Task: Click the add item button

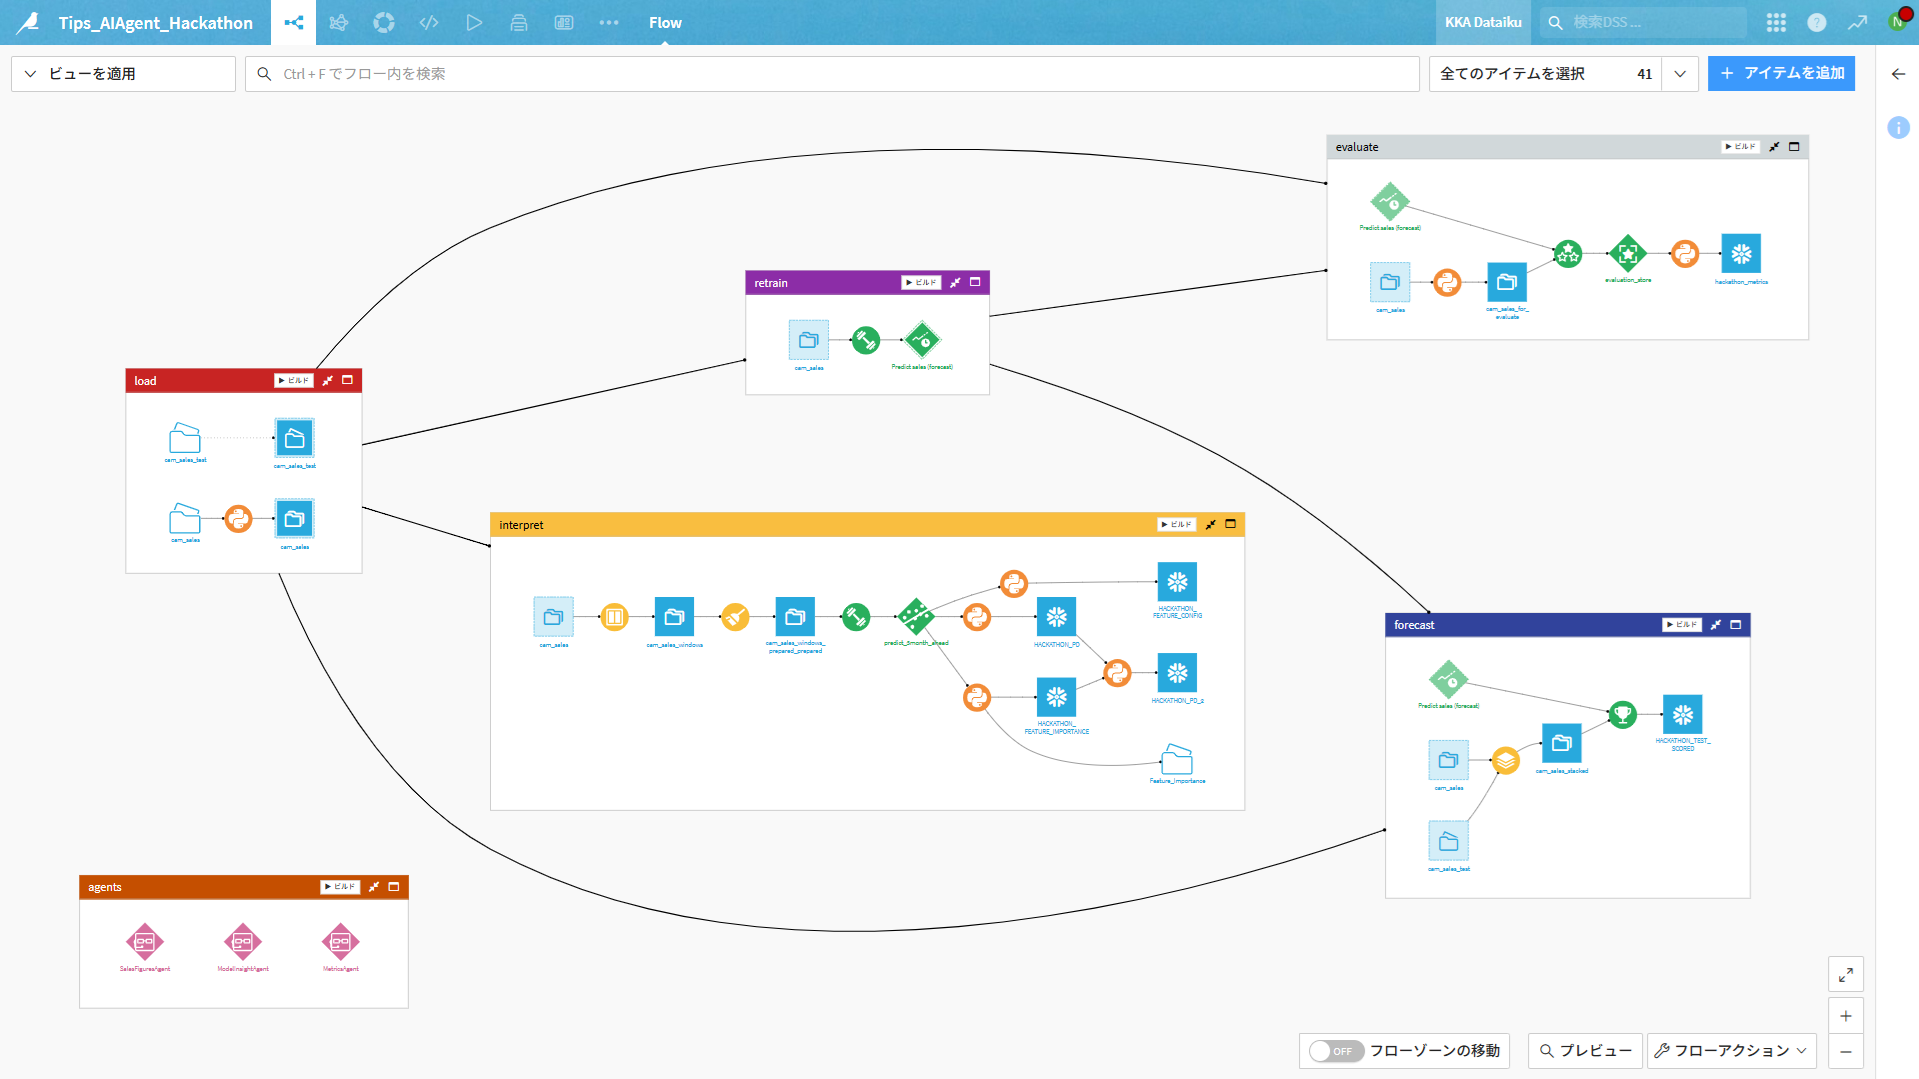Action: point(1781,74)
